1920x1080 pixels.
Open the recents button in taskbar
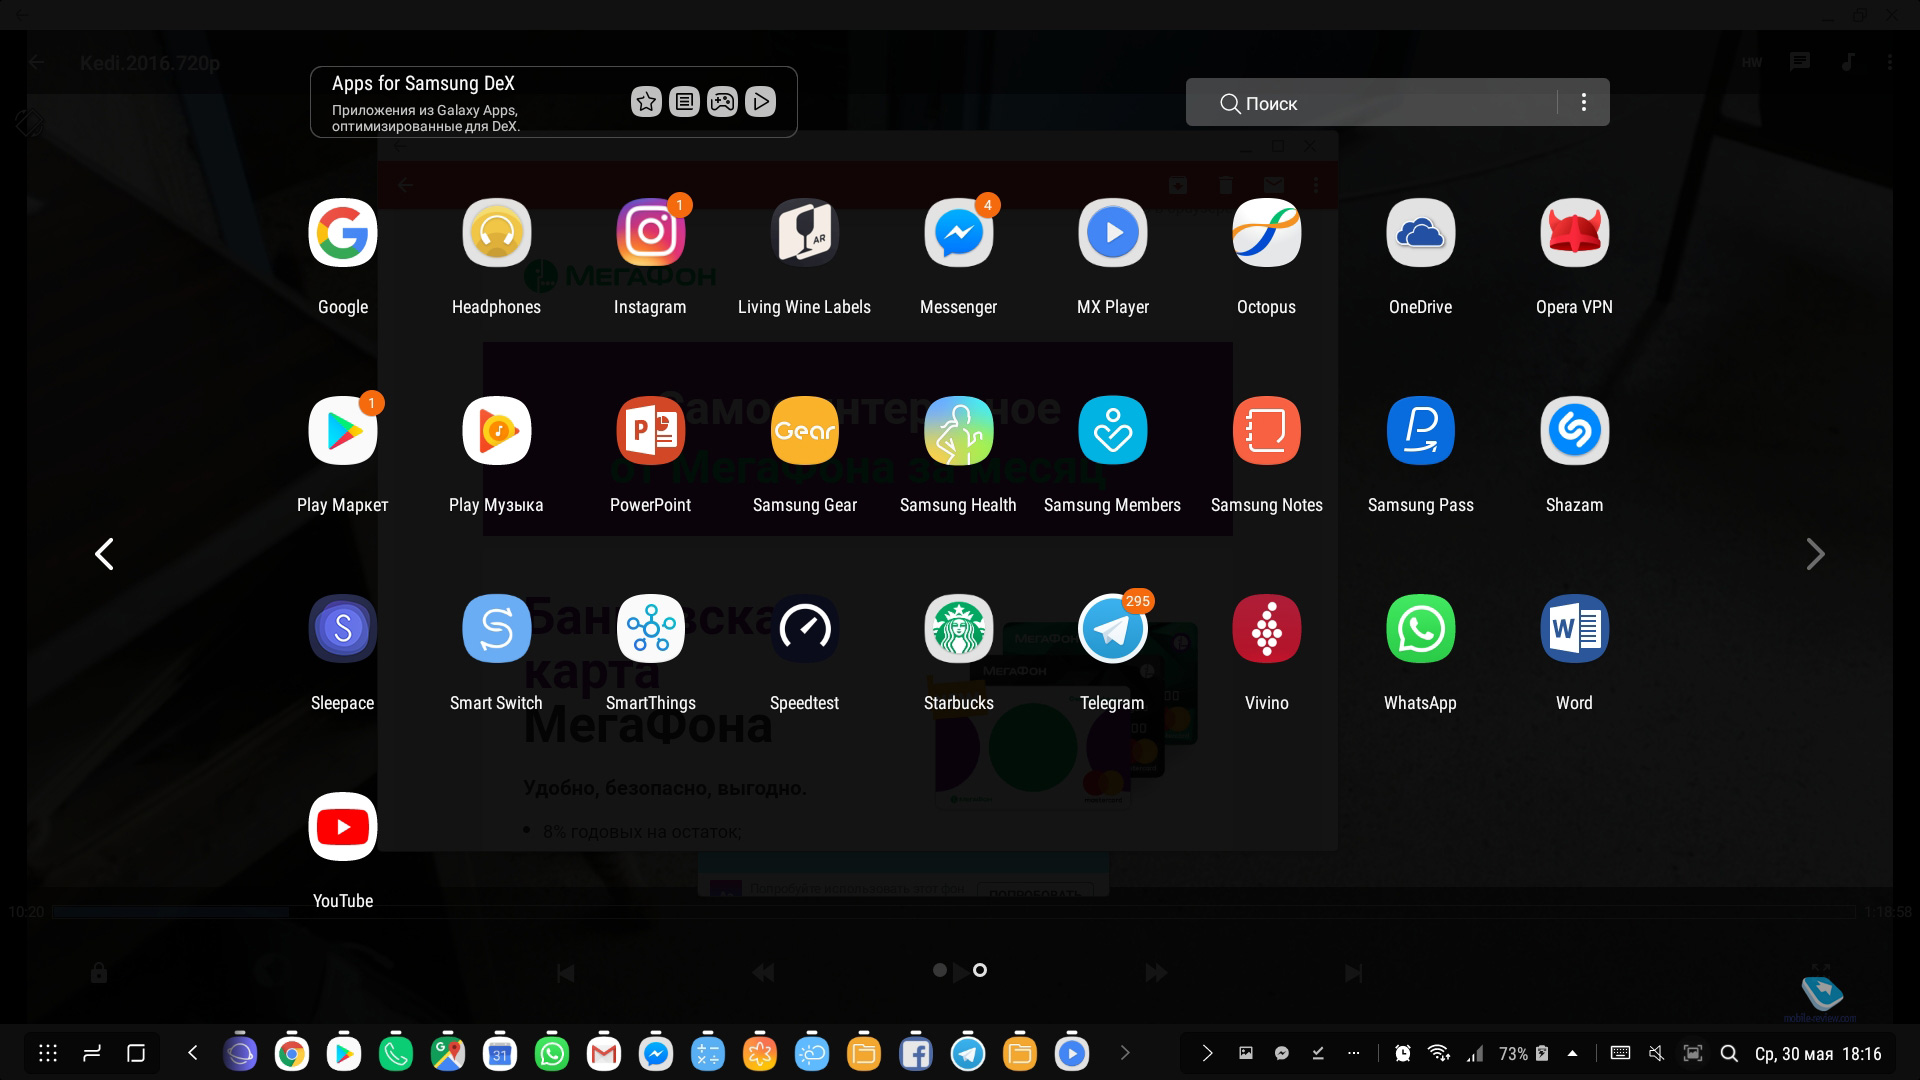pyautogui.click(x=92, y=1053)
